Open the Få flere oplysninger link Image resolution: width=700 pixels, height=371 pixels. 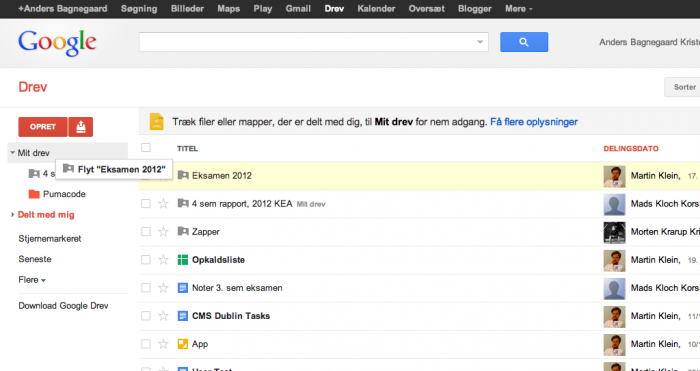click(x=534, y=122)
